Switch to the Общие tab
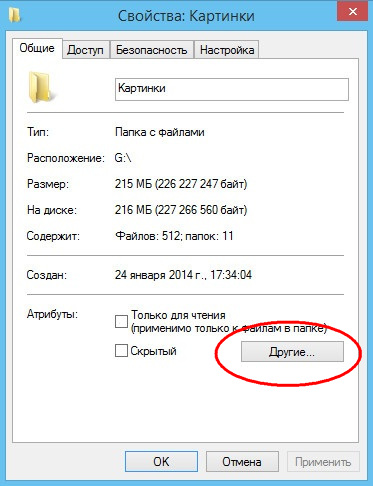The image size is (373, 486). (37, 48)
